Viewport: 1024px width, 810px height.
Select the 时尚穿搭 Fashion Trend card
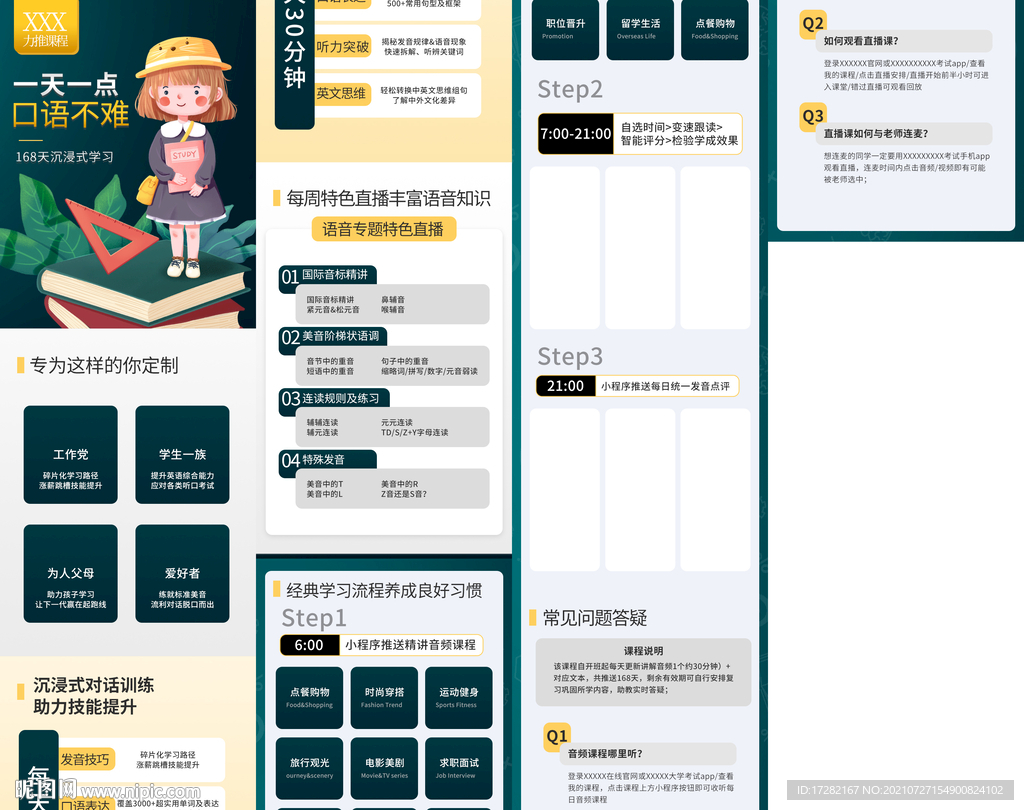click(384, 698)
